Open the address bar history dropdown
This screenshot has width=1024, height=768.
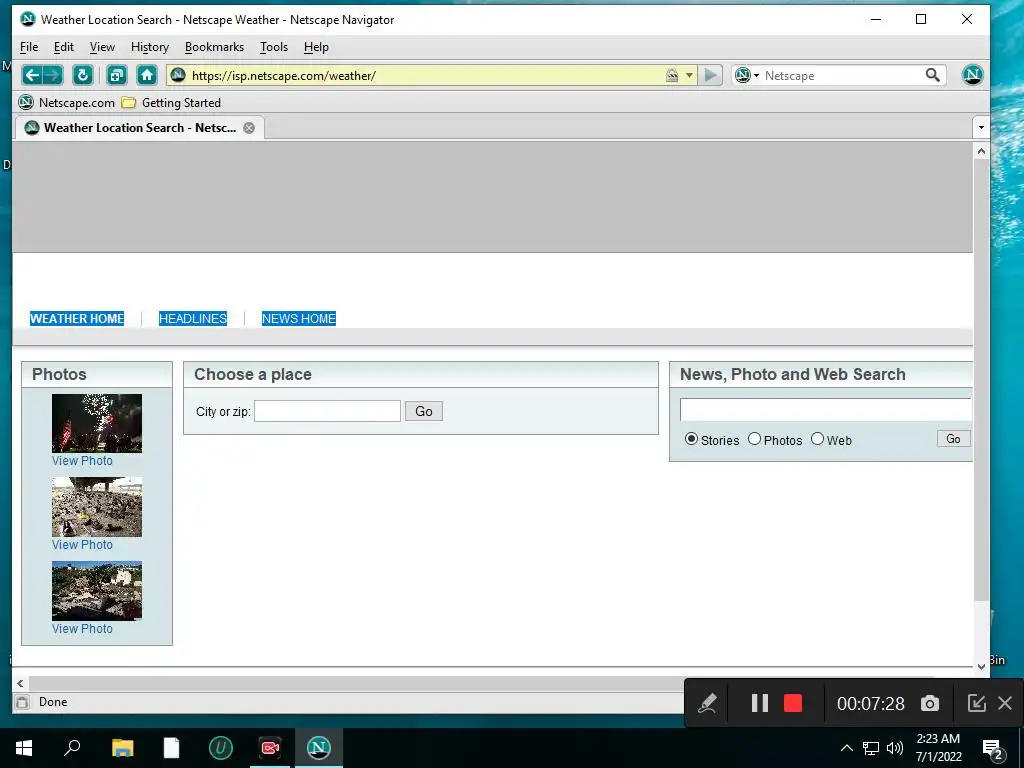pyautogui.click(x=689, y=76)
